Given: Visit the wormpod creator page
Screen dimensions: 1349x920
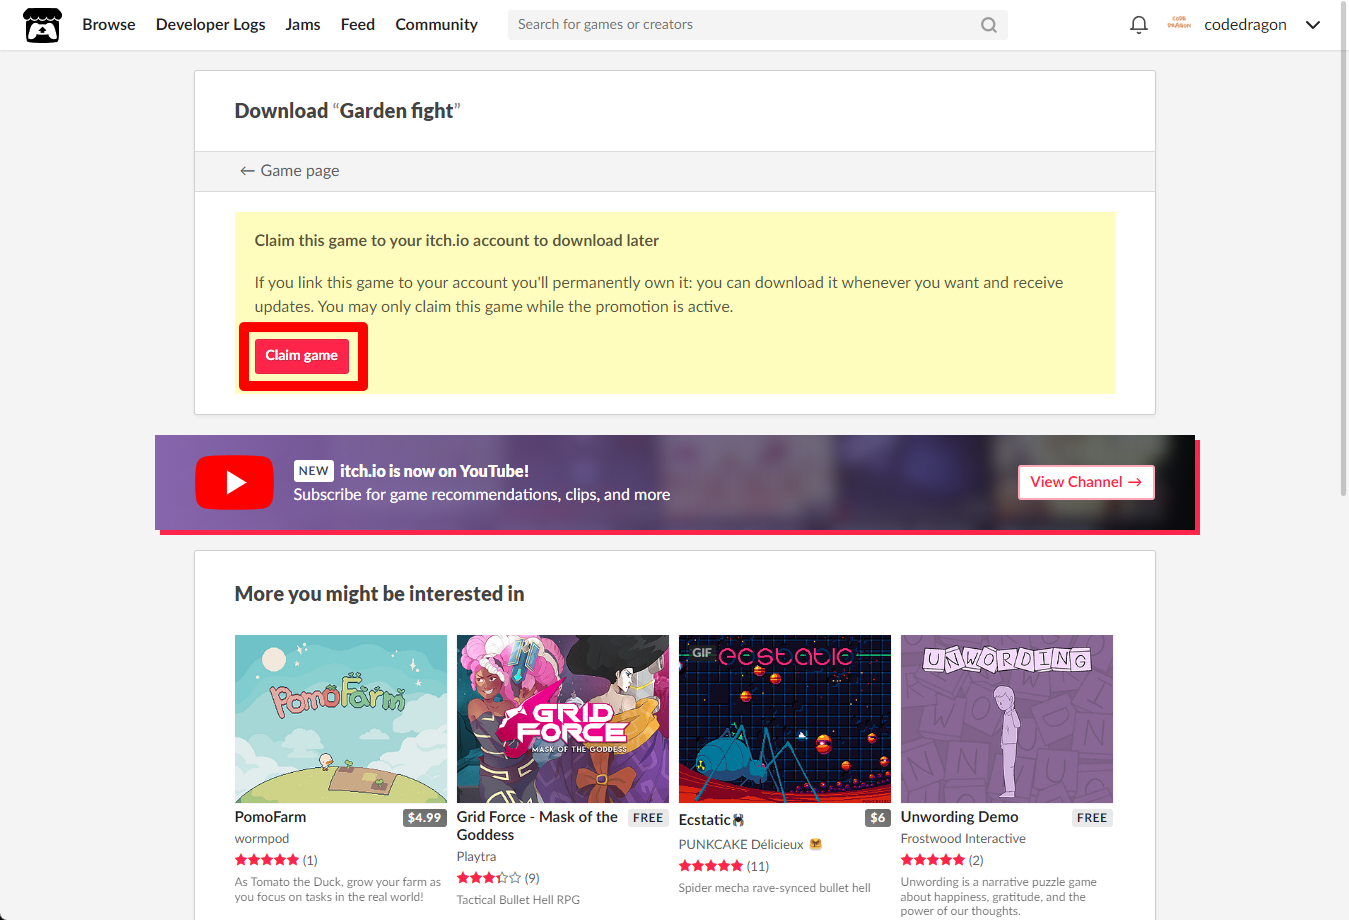Looking at the screenshot, I should [x=262, y=839].
